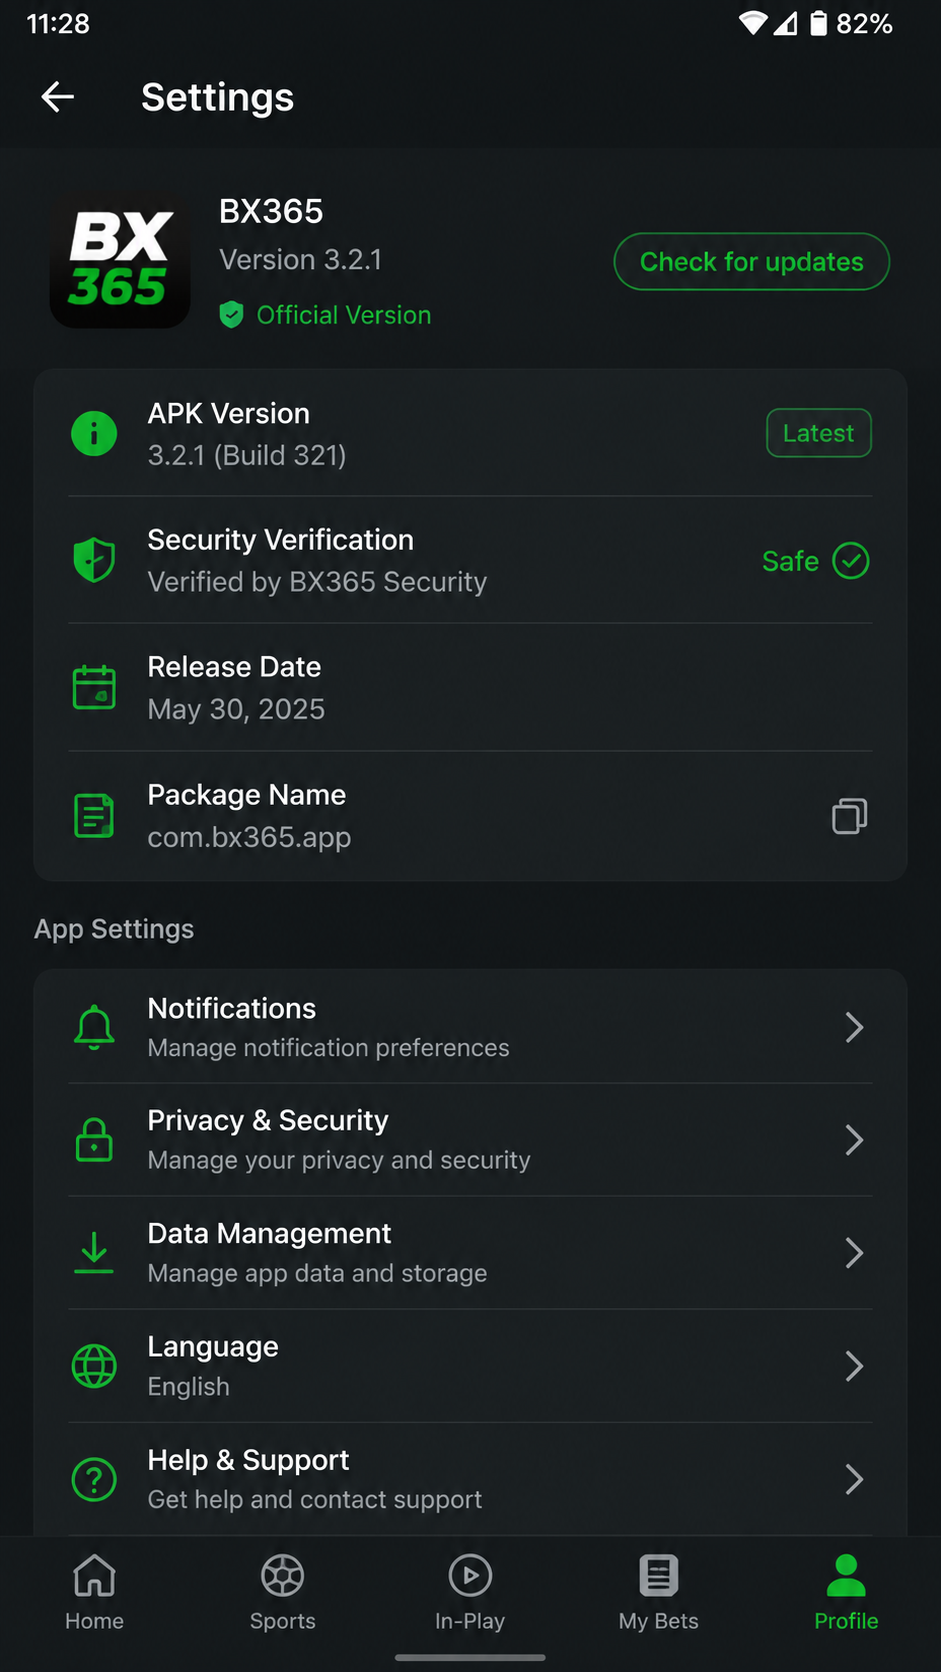Switch to the In-Play tab
The image size is (941, 1672).
click(x=470, y=1593)
